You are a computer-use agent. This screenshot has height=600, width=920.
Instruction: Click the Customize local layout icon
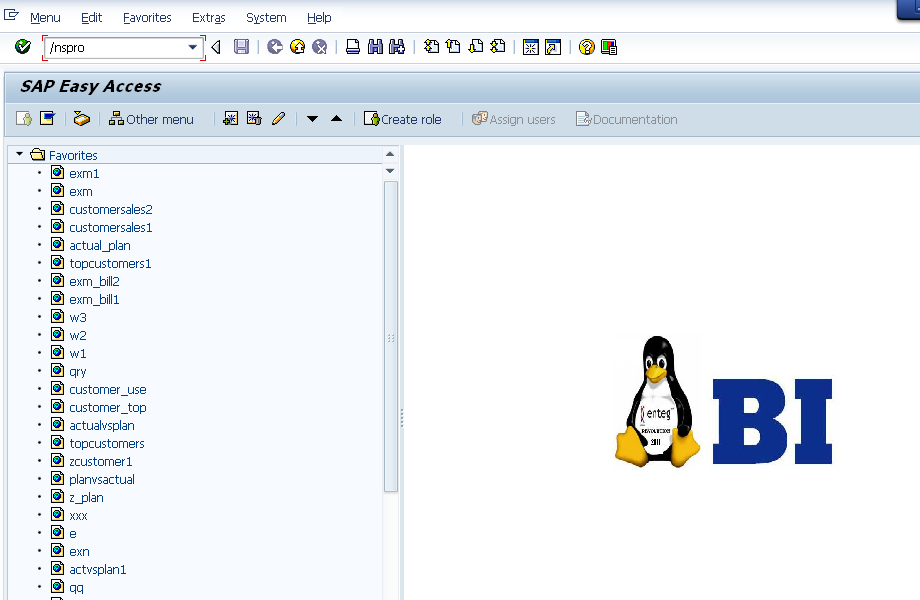(609, 47)
